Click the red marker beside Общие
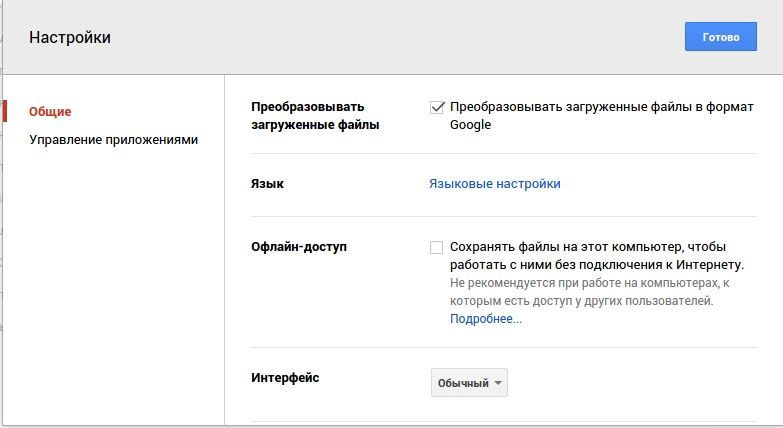The height and width of the screenshot is (428, 783). click(x=6, y=111)
